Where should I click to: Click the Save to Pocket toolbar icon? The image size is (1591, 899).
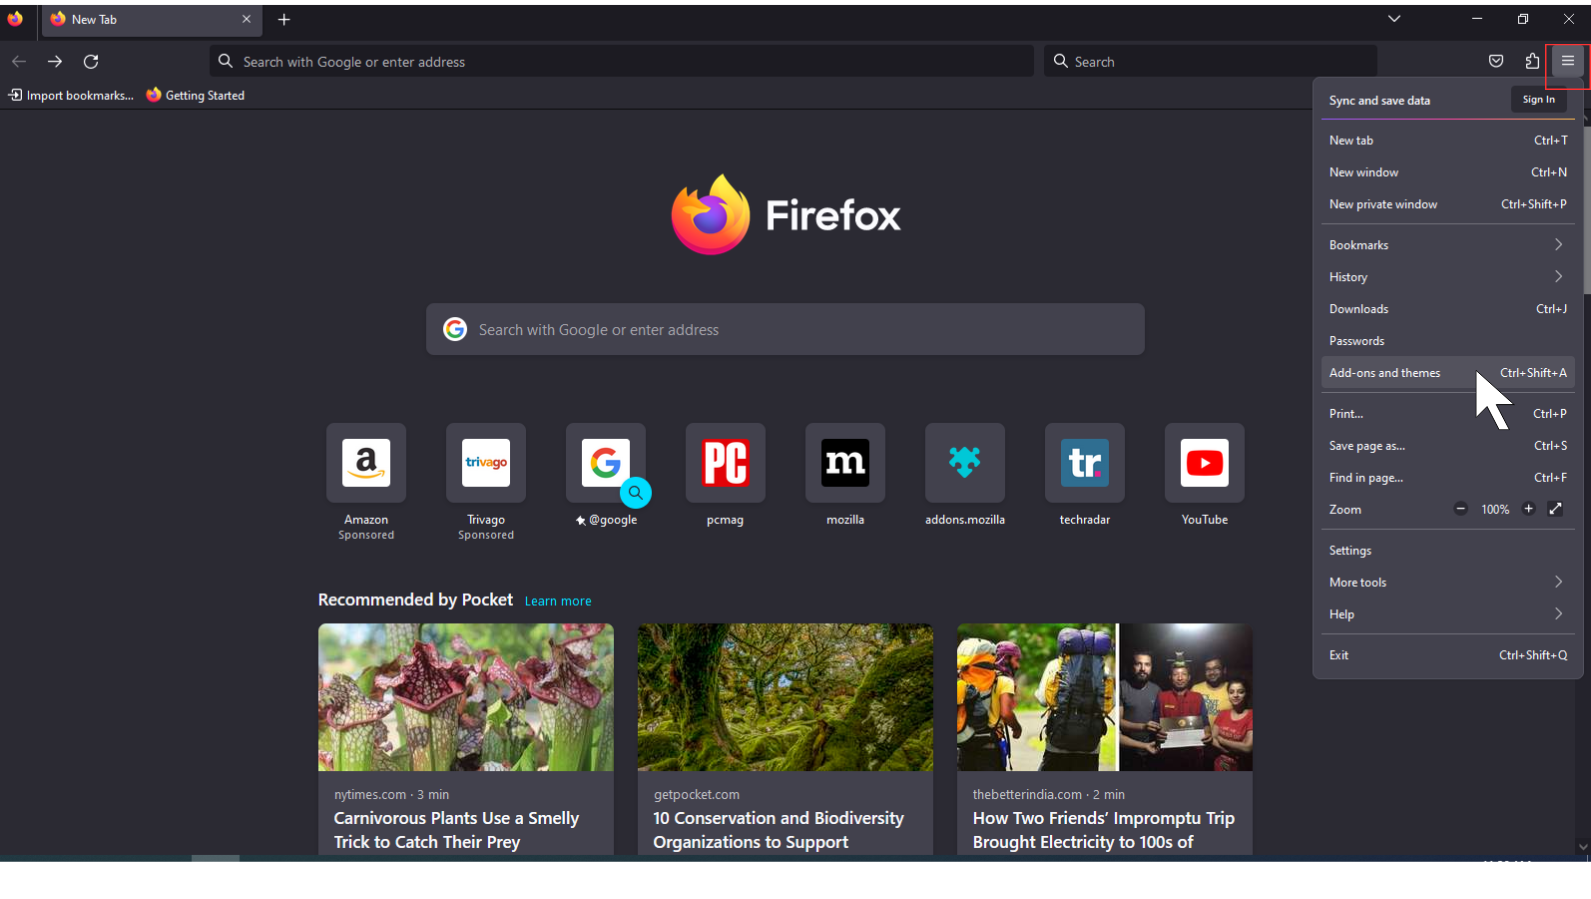[x=1496, y=61]
